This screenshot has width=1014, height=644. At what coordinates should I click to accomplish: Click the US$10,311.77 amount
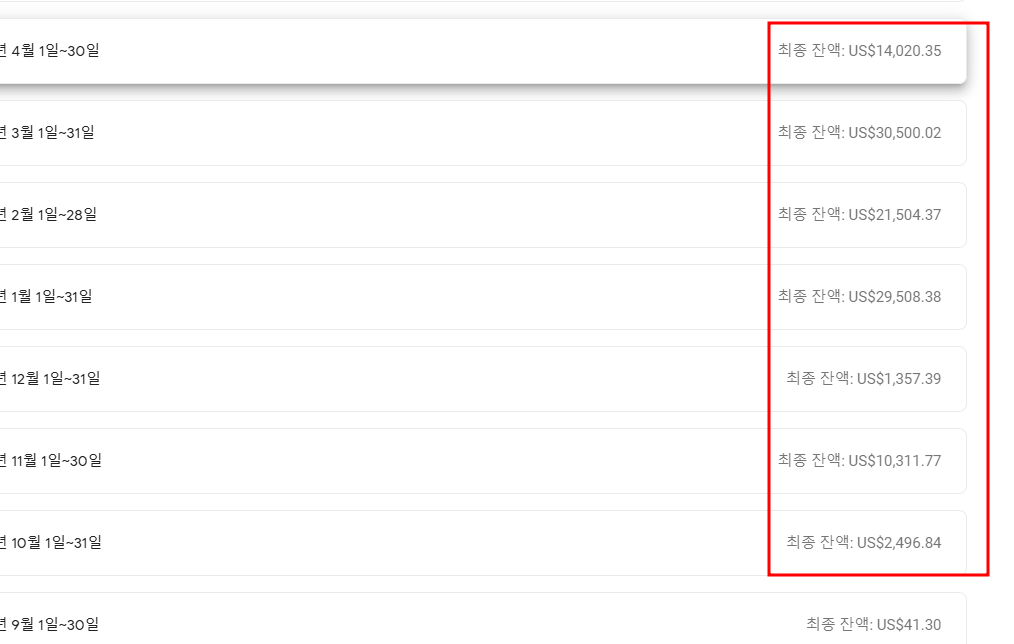click(894, 460)
